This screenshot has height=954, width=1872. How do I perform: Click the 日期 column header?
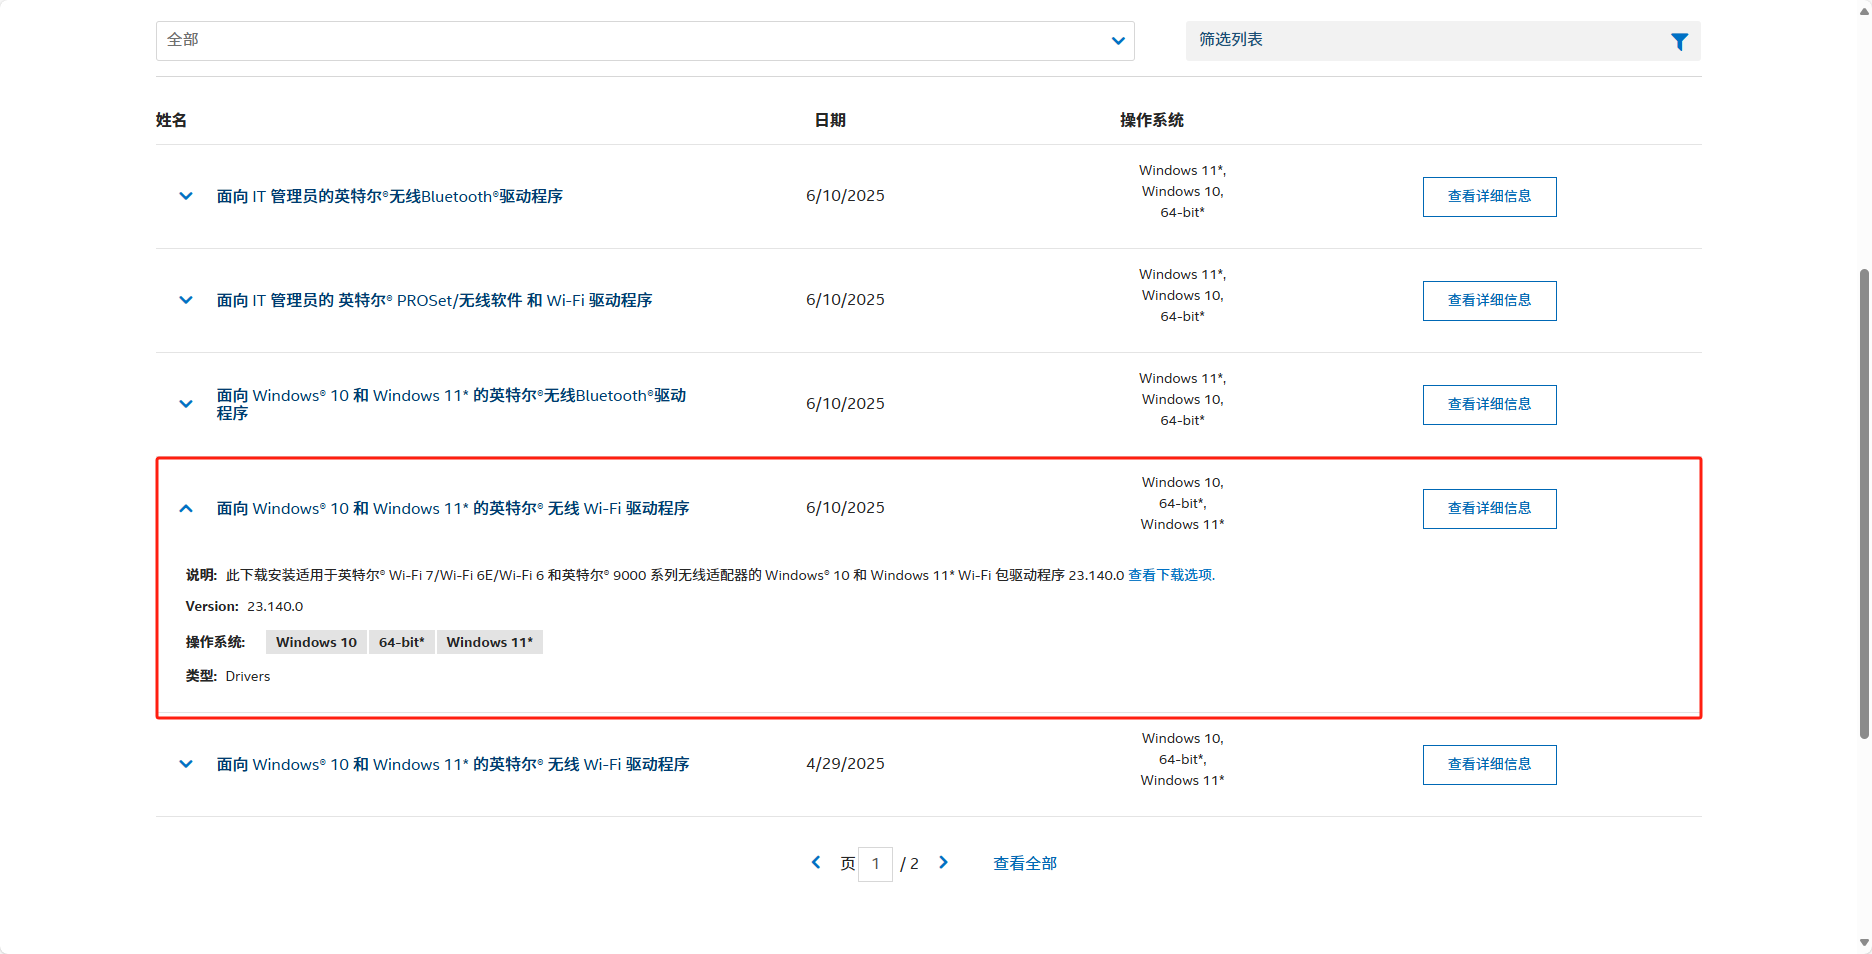830,120
